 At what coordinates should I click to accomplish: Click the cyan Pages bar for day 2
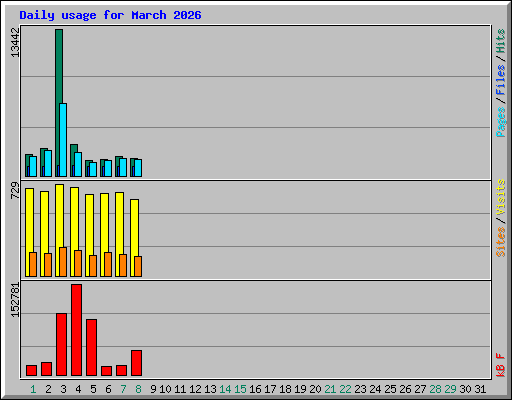[48, 164]
